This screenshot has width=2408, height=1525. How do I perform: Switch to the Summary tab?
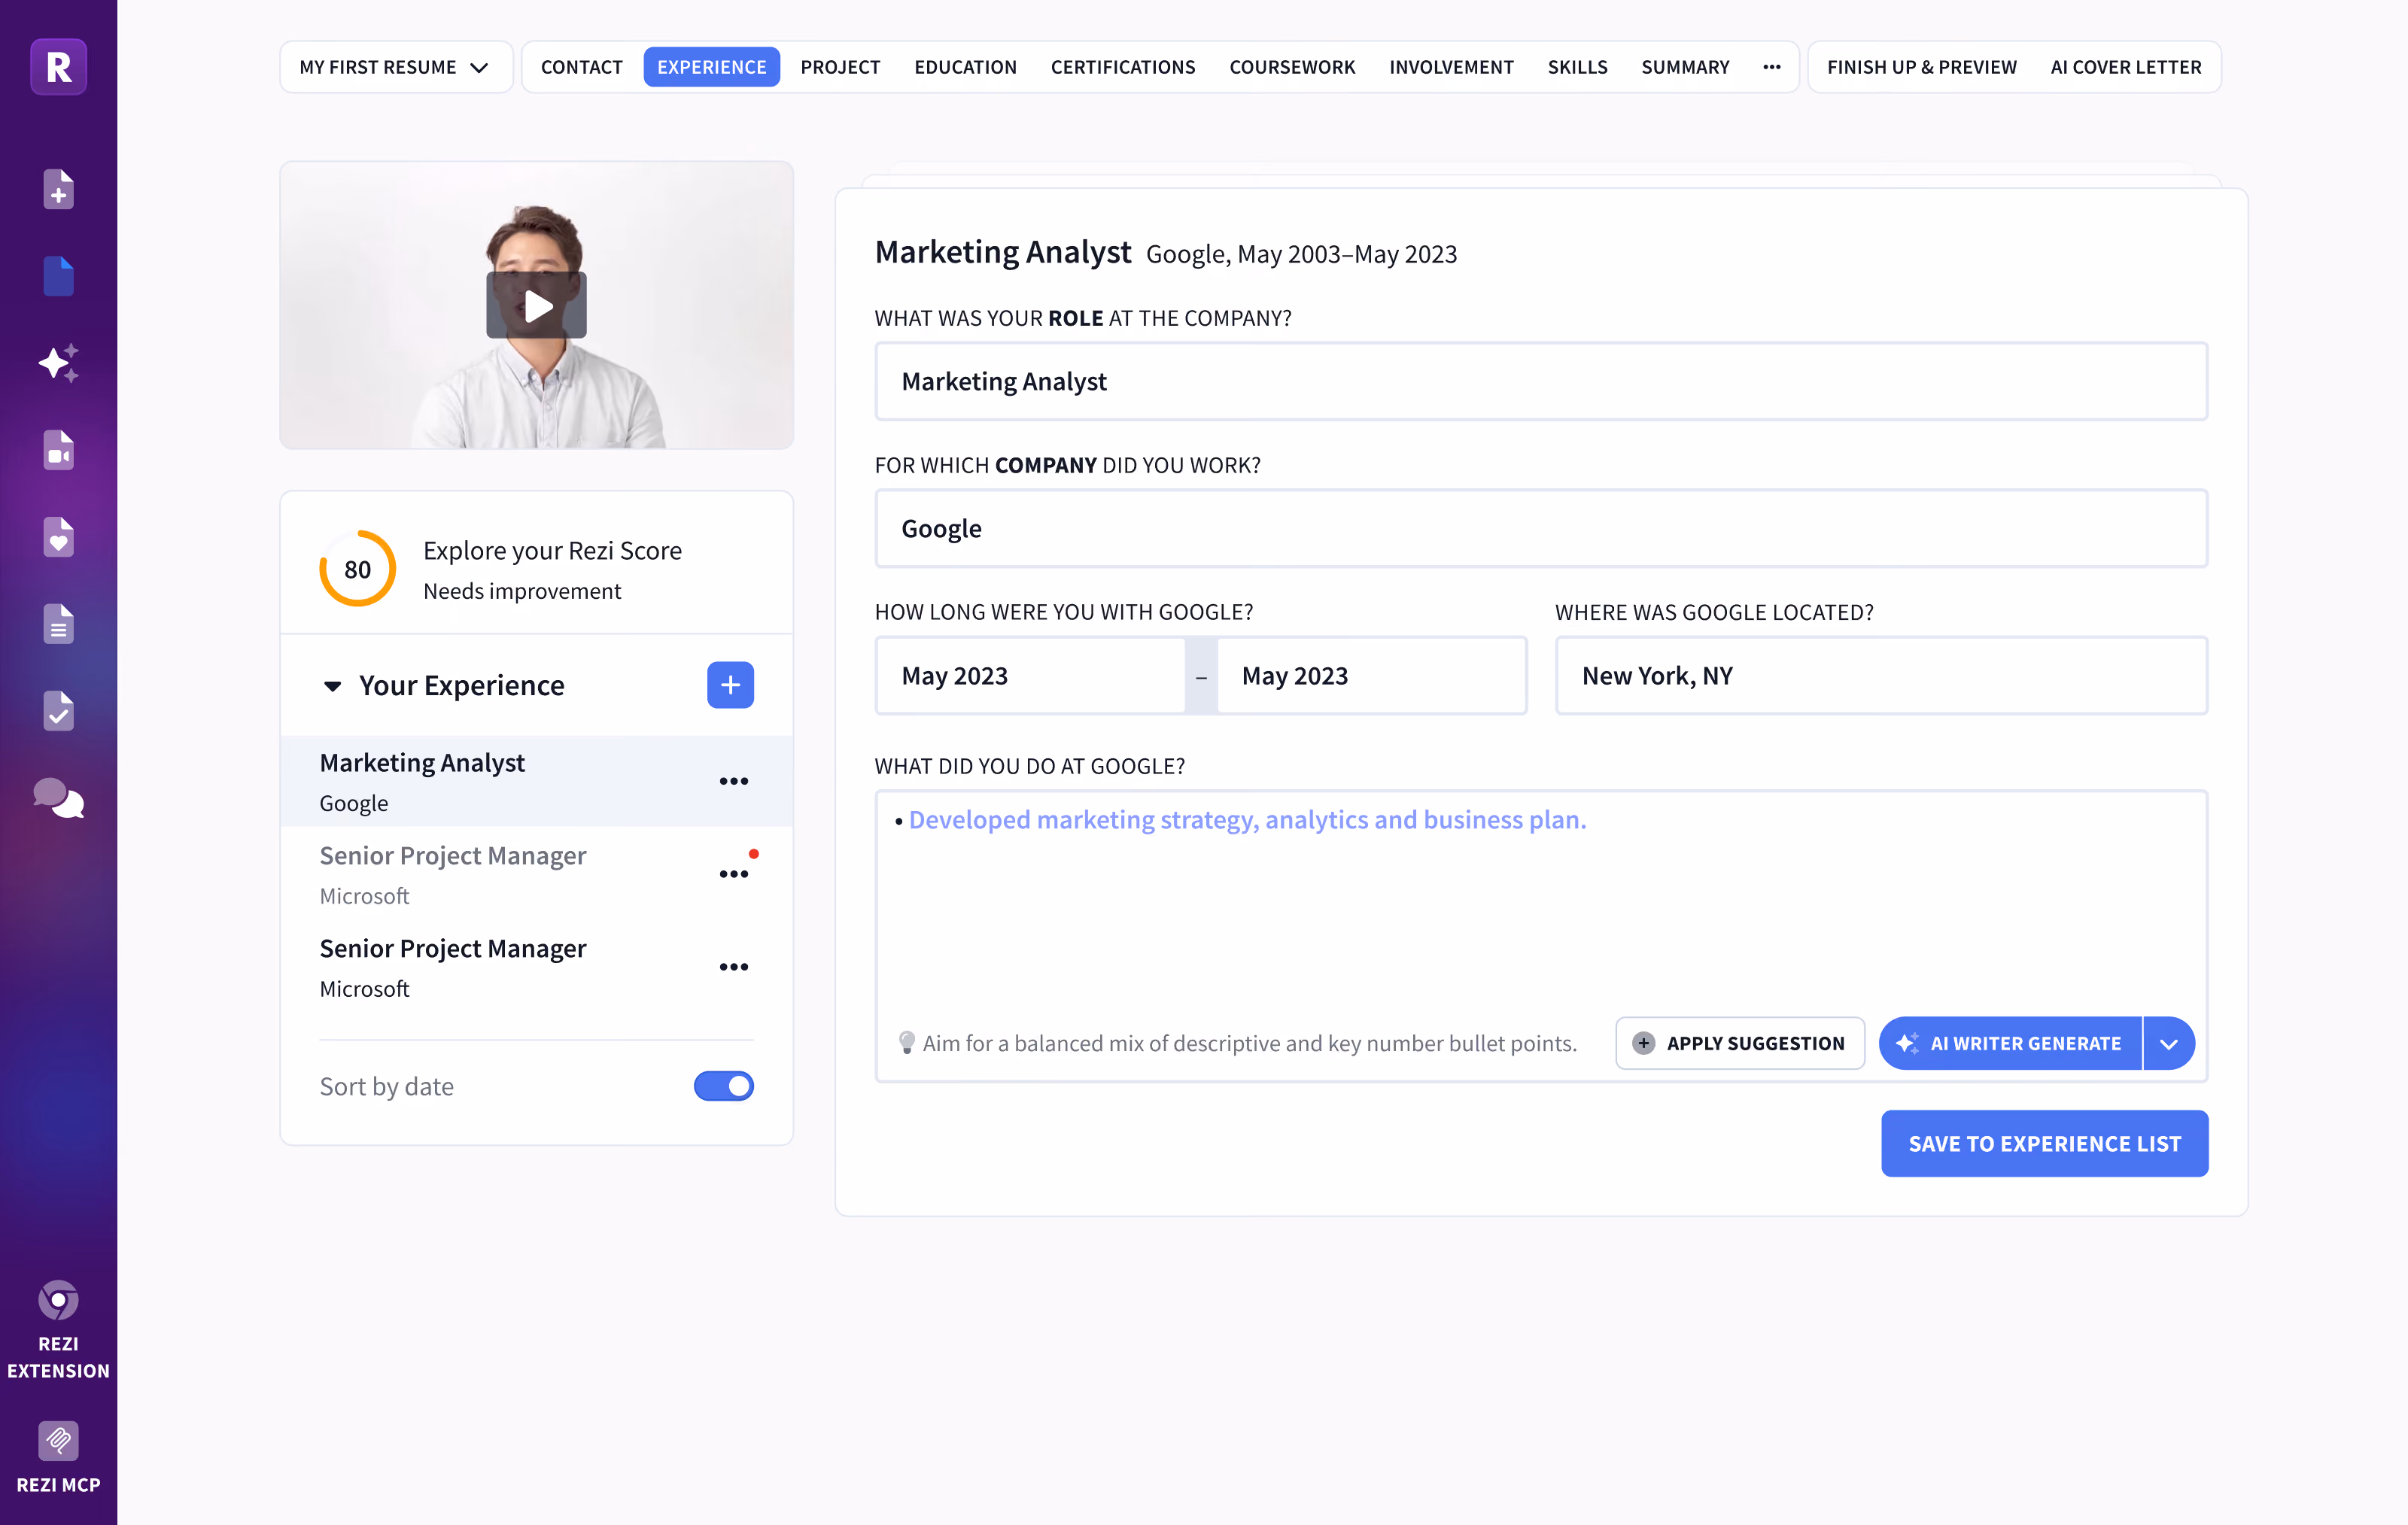pyautogui.click(x=1685, y=67)
